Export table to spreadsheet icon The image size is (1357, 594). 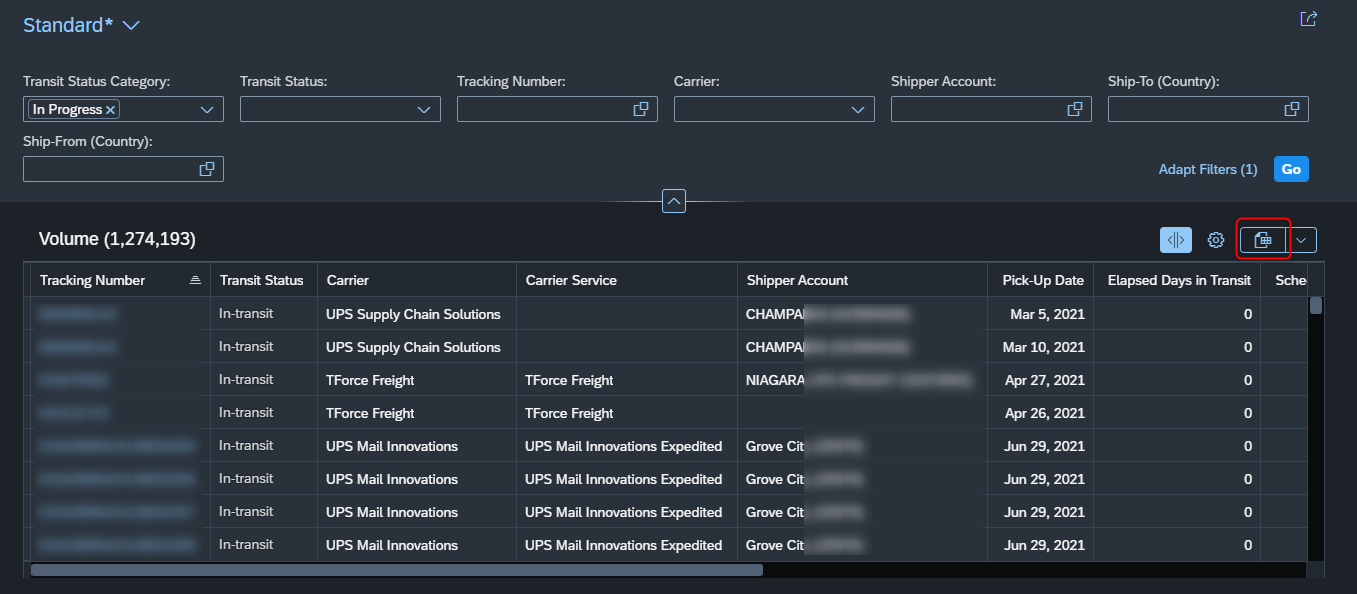pyautogui.click(x=1263, y=240)
